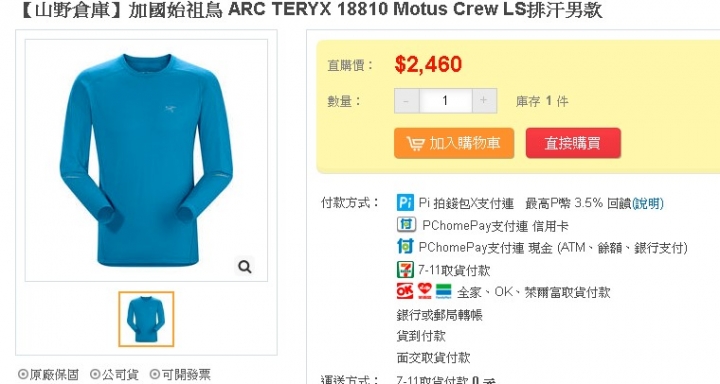Click the 7-11 pickup payment icon
This screenshot has height=384, width=720.
[x=405, y=269]
